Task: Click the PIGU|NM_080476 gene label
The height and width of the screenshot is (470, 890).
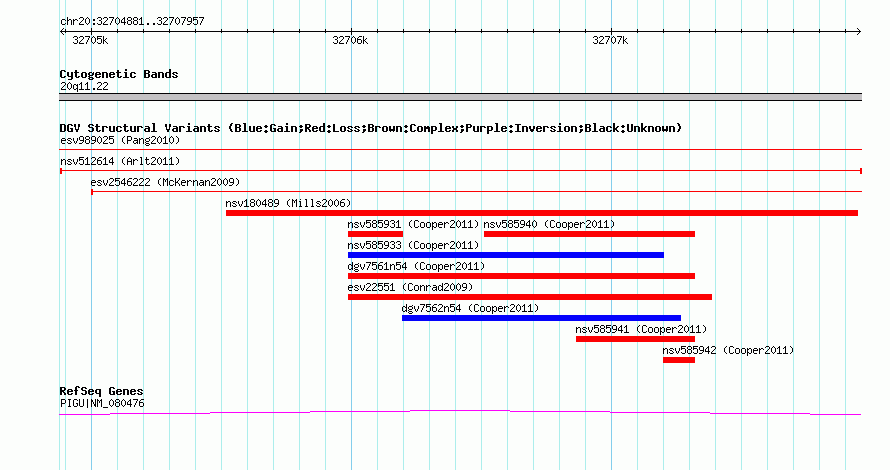Action: coord(102,404)
